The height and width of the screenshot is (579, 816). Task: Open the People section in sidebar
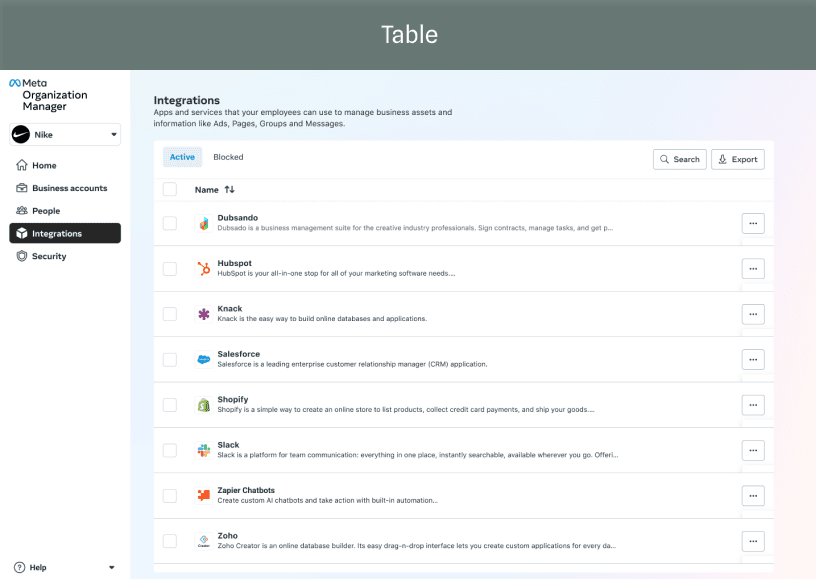tap(45, 210)
